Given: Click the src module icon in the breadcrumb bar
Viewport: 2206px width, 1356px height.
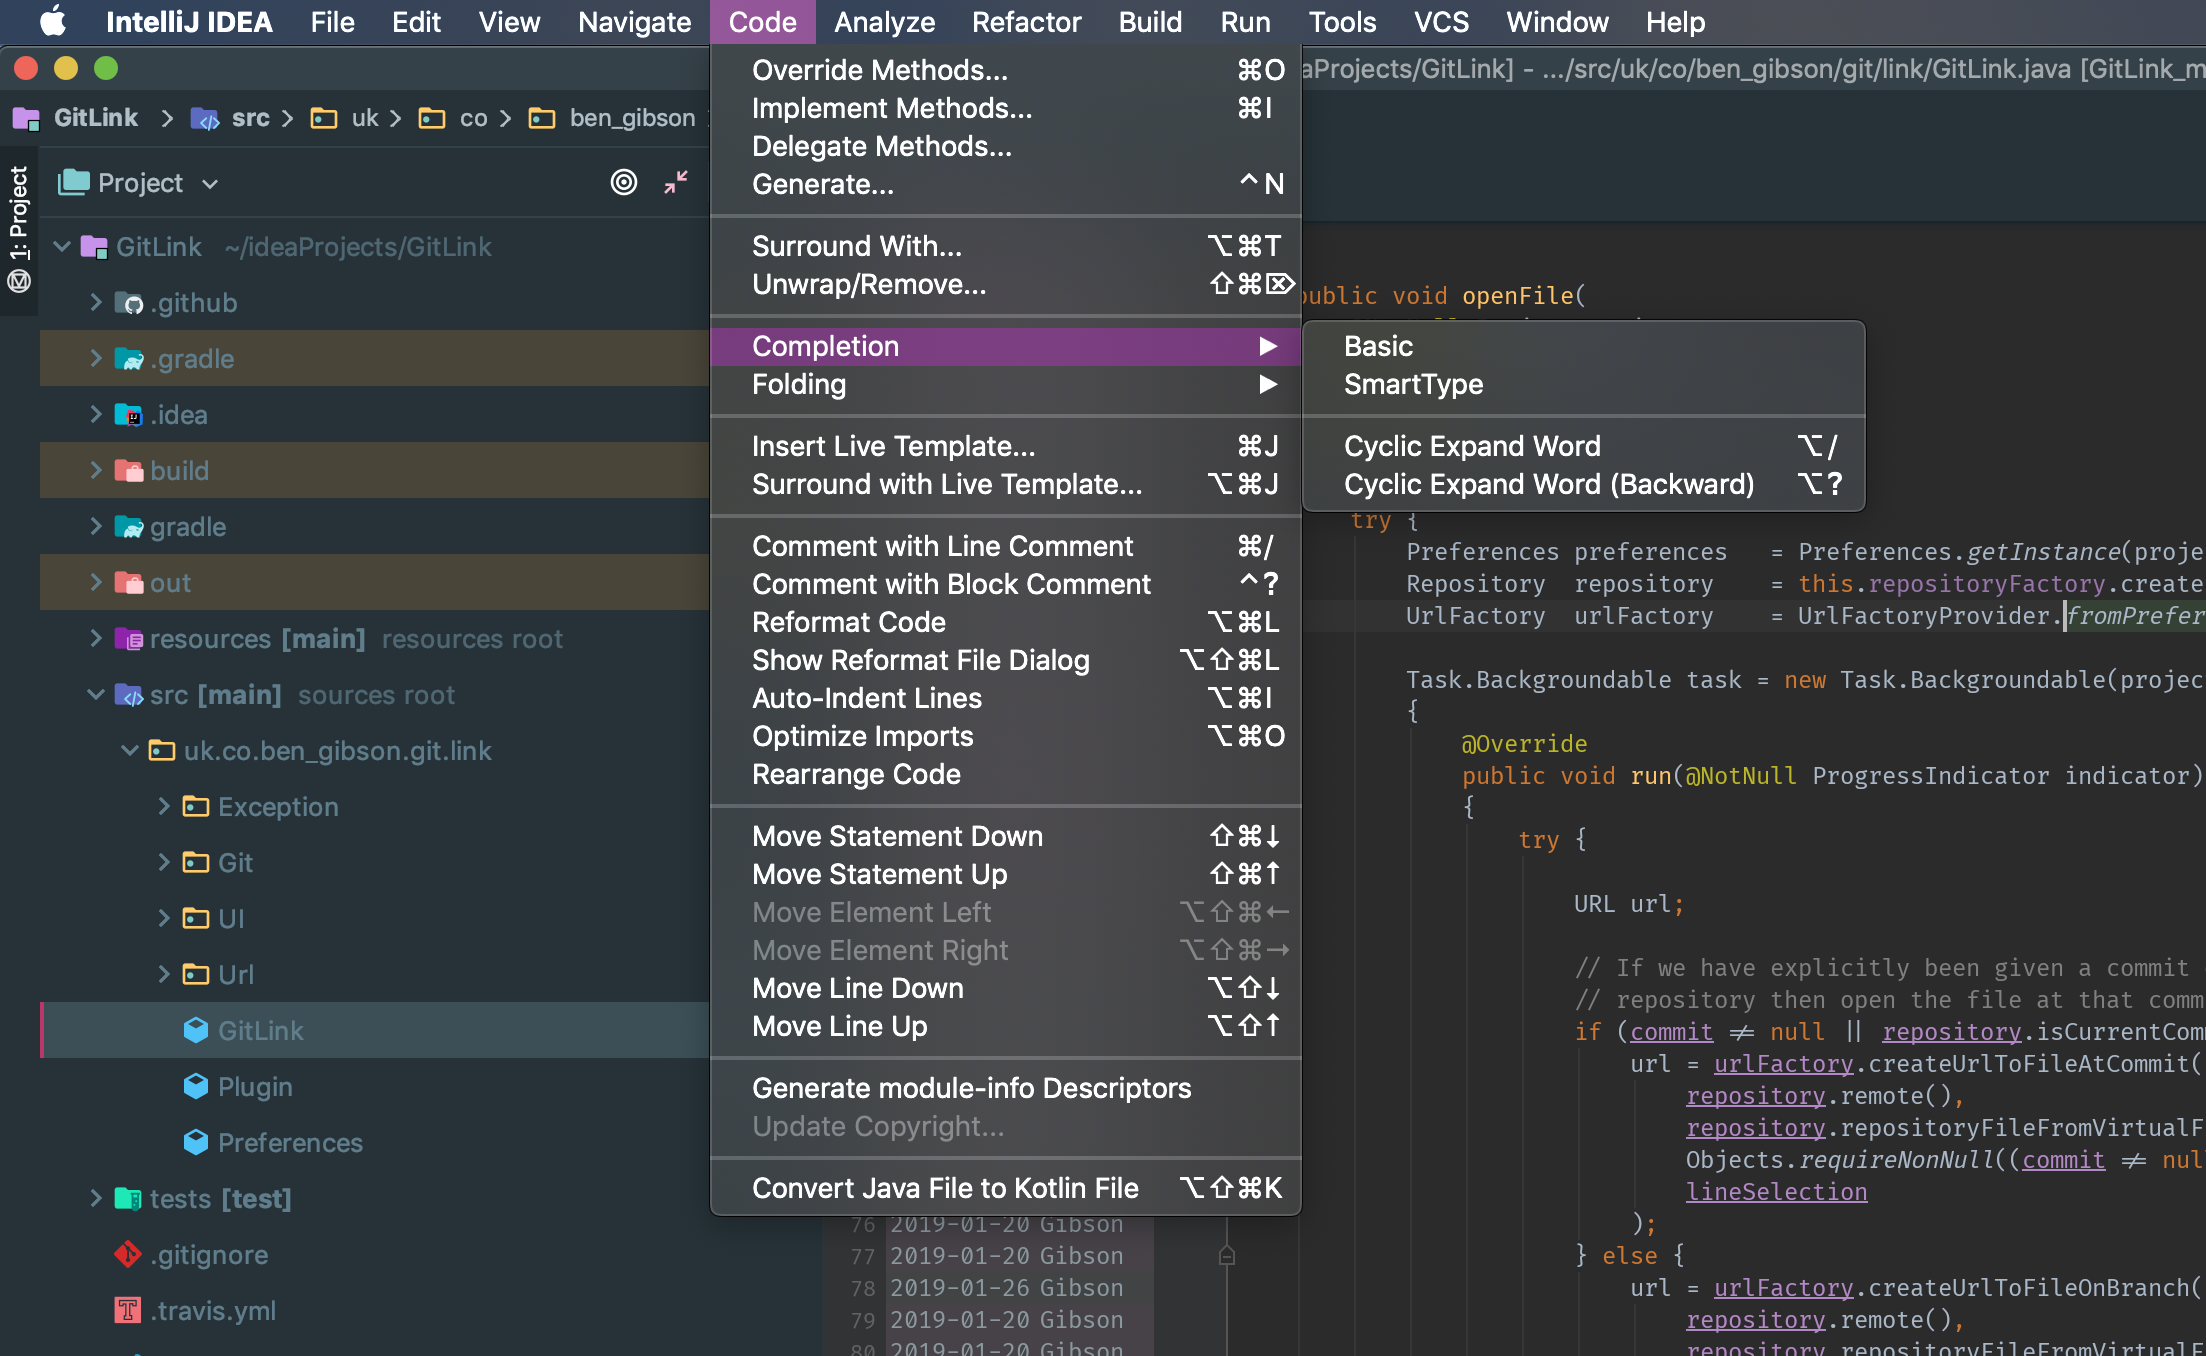Looking at the screenshot, I should (207, 118).
